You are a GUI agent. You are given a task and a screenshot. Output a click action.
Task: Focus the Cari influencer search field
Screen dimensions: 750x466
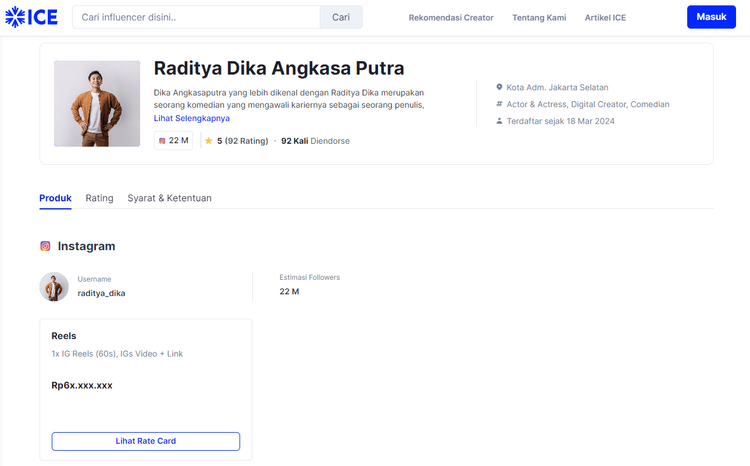[x=196, y=17]
